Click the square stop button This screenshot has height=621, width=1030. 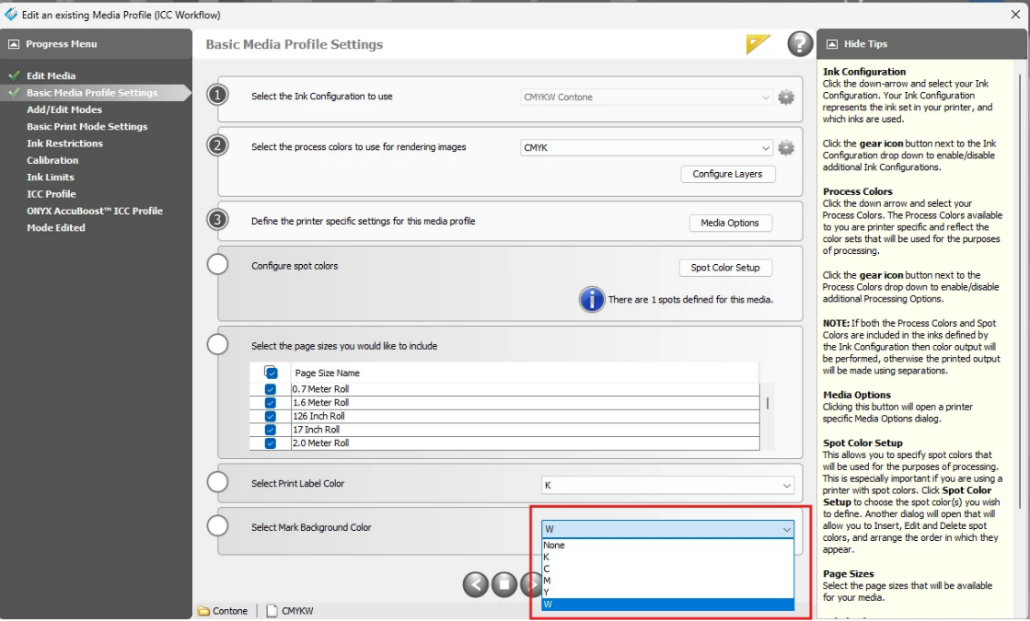click(504, 584)
